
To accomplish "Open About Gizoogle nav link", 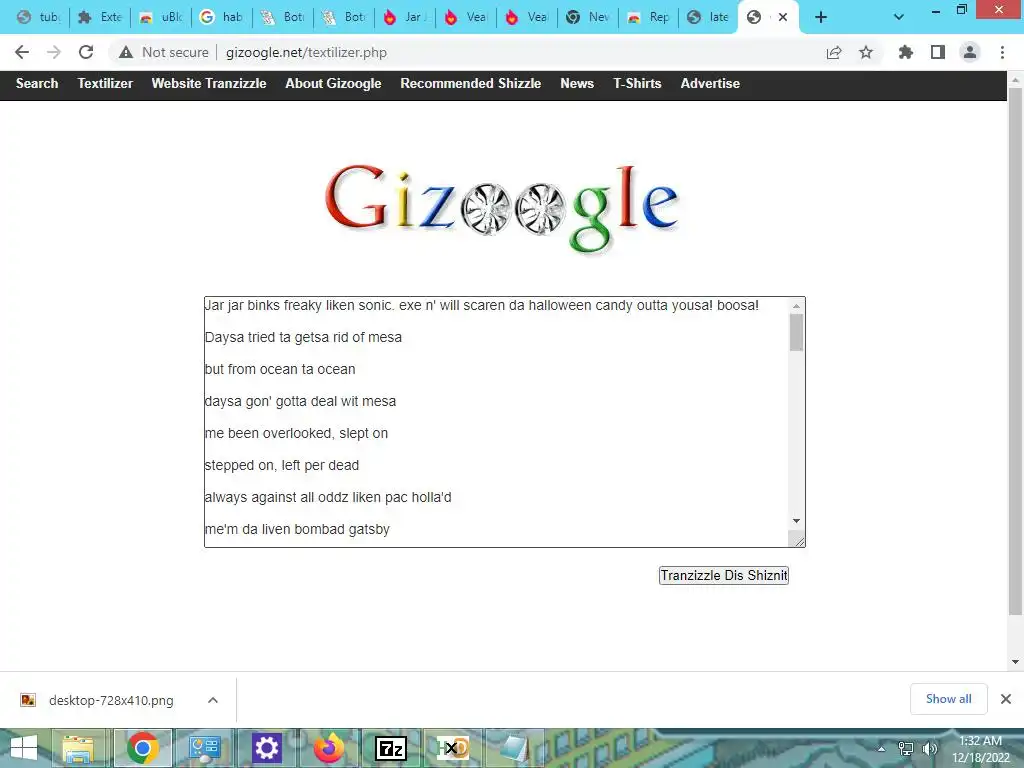I will (333, 84).
